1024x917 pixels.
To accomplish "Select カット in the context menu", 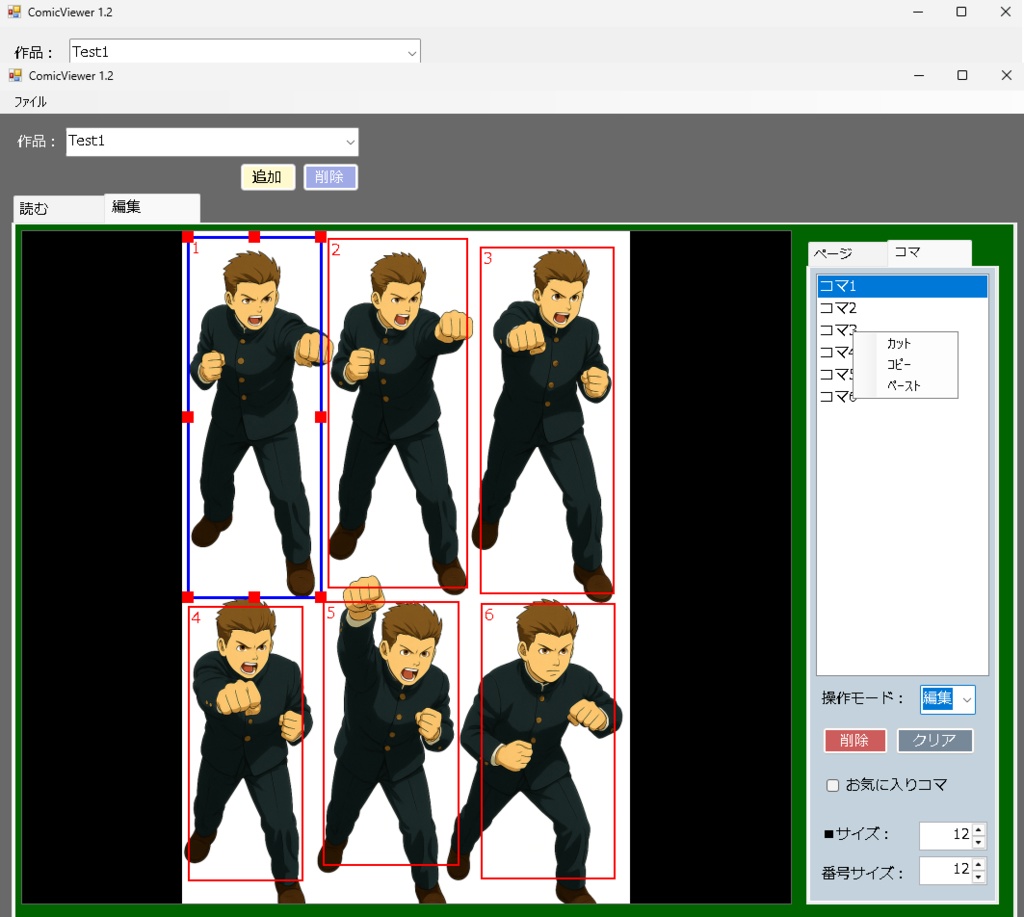I will point(898,343).
